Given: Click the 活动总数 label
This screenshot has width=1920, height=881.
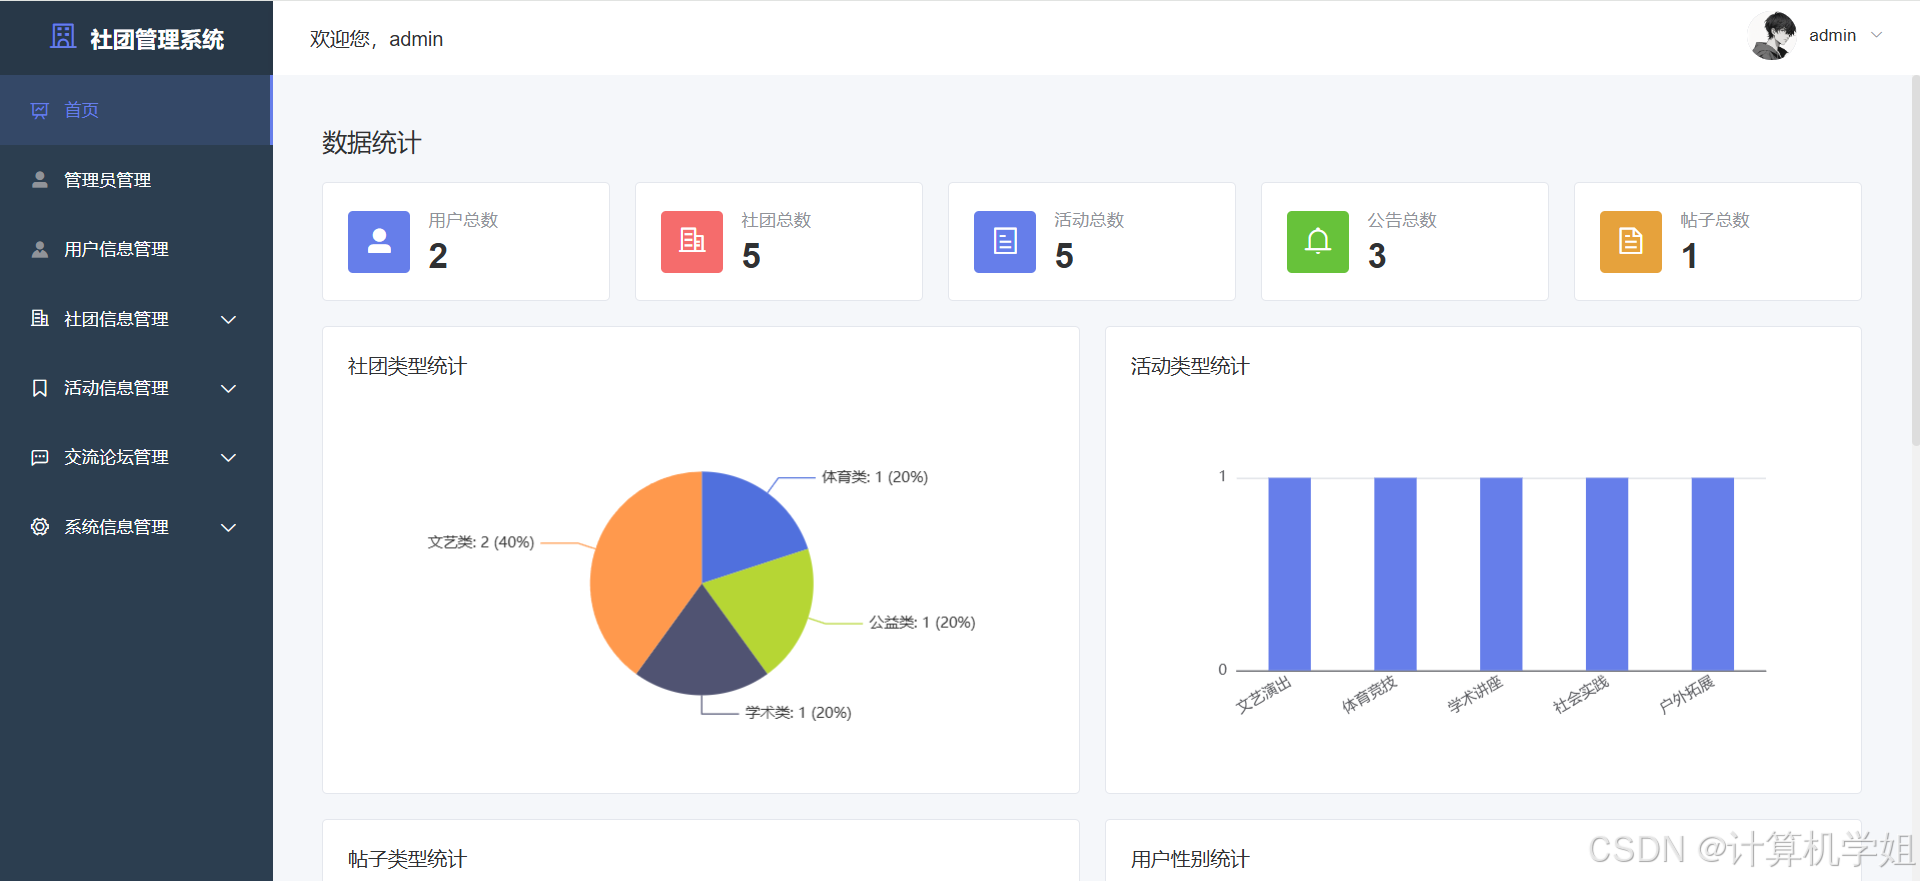Looking at the screenshot, I should (x=1089, y=220).
